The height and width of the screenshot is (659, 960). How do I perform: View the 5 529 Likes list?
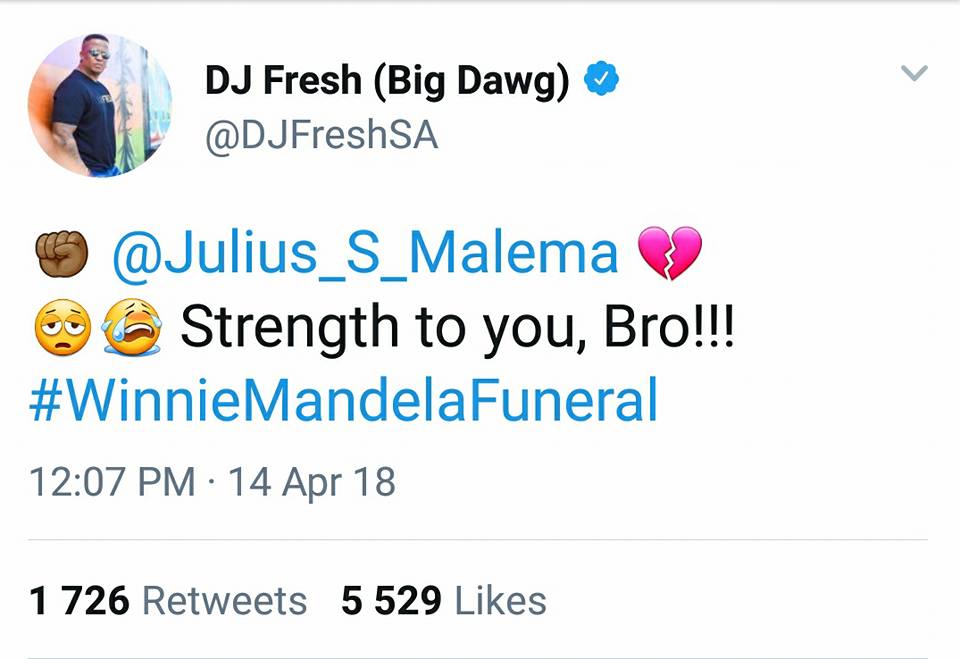pyautogui.click(x=444, y=600)
